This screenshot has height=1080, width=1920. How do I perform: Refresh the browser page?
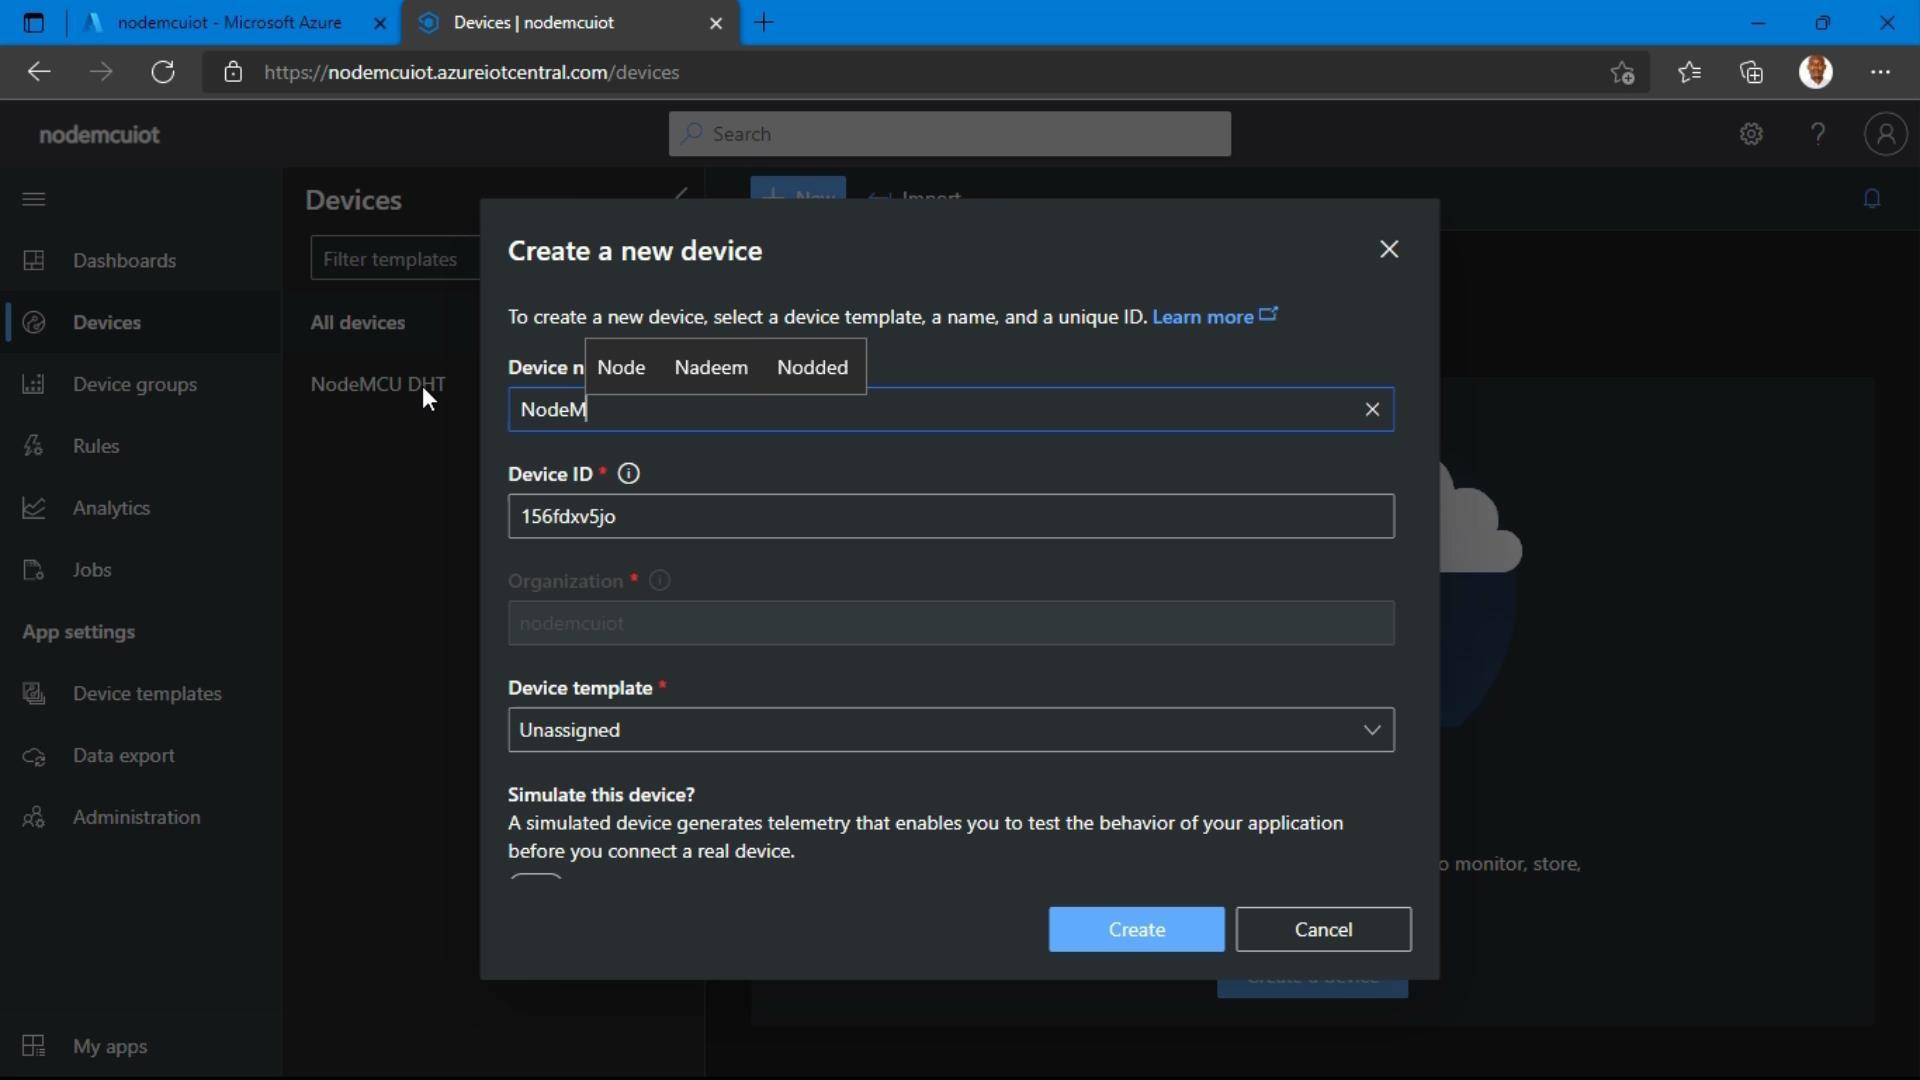(x=163, y=72)
